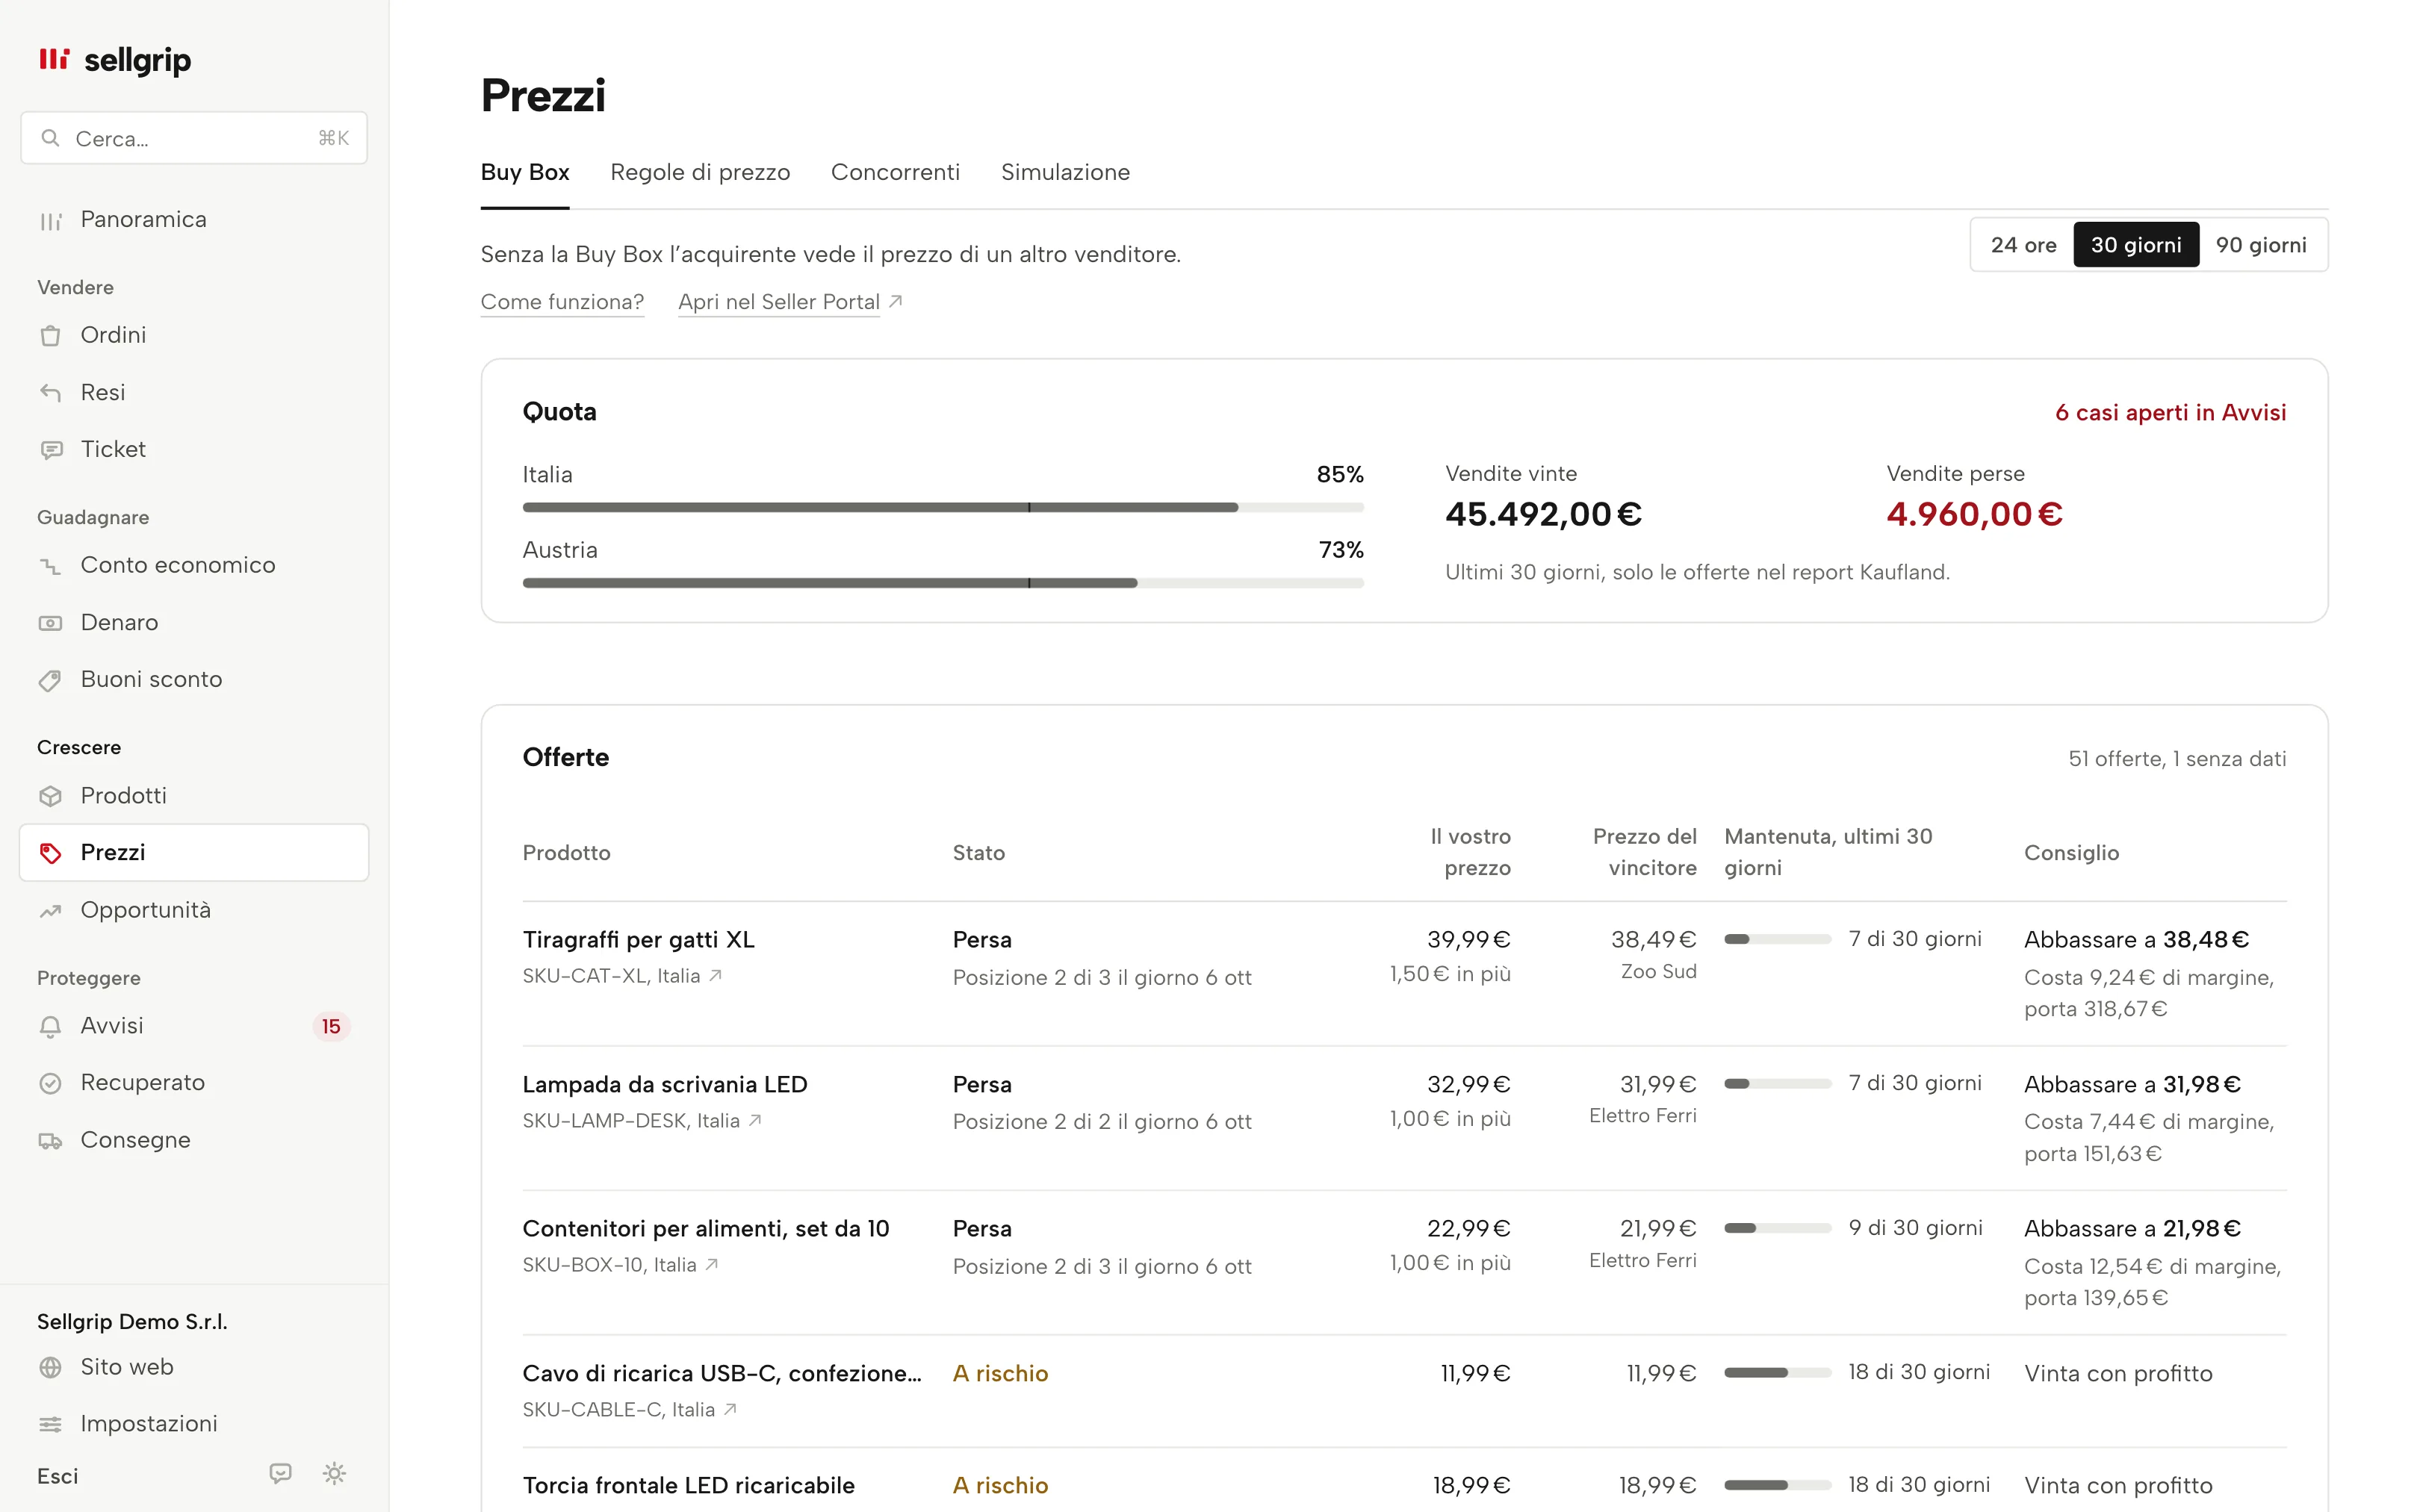Click the Resi return arrow icon
This screenshot has width=2420, height=1512.
tap(50, 393)
